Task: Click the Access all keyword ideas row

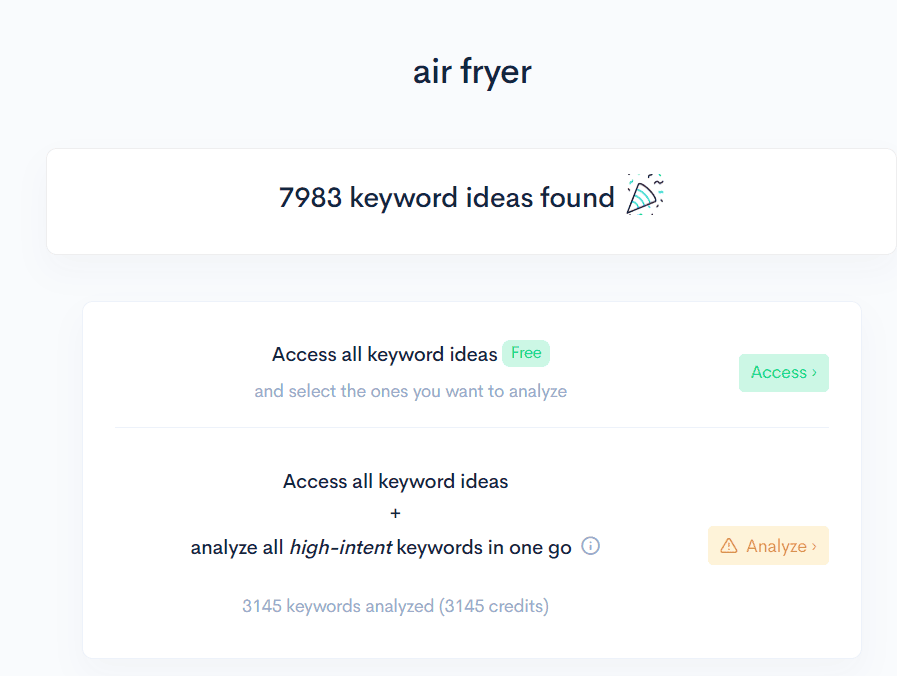Action: [470, 370]
